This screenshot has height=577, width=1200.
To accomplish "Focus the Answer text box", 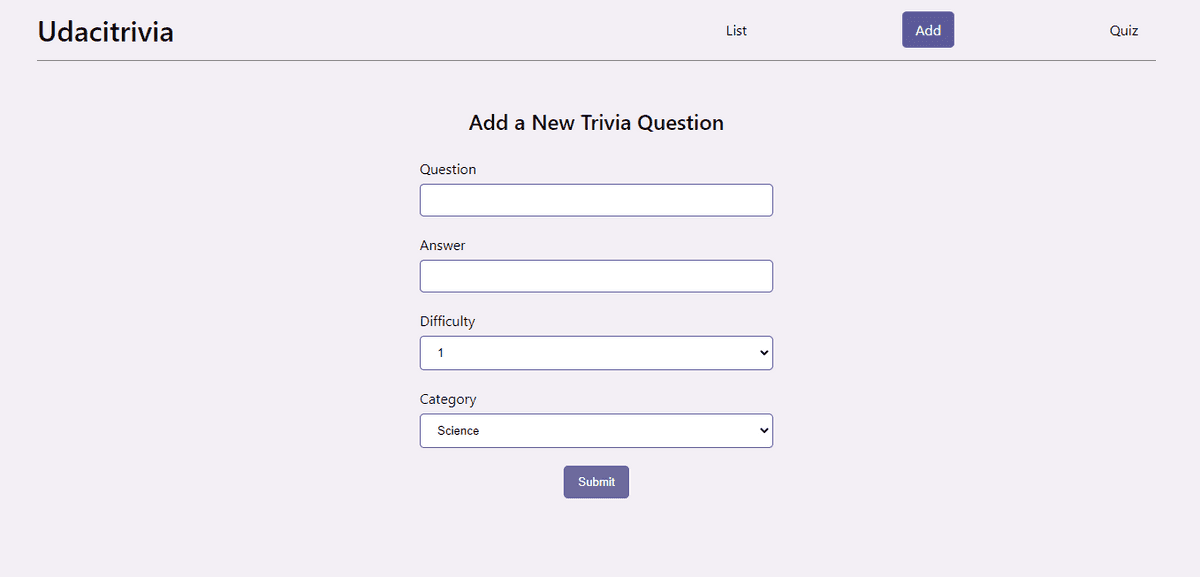I will pos(596,276).
